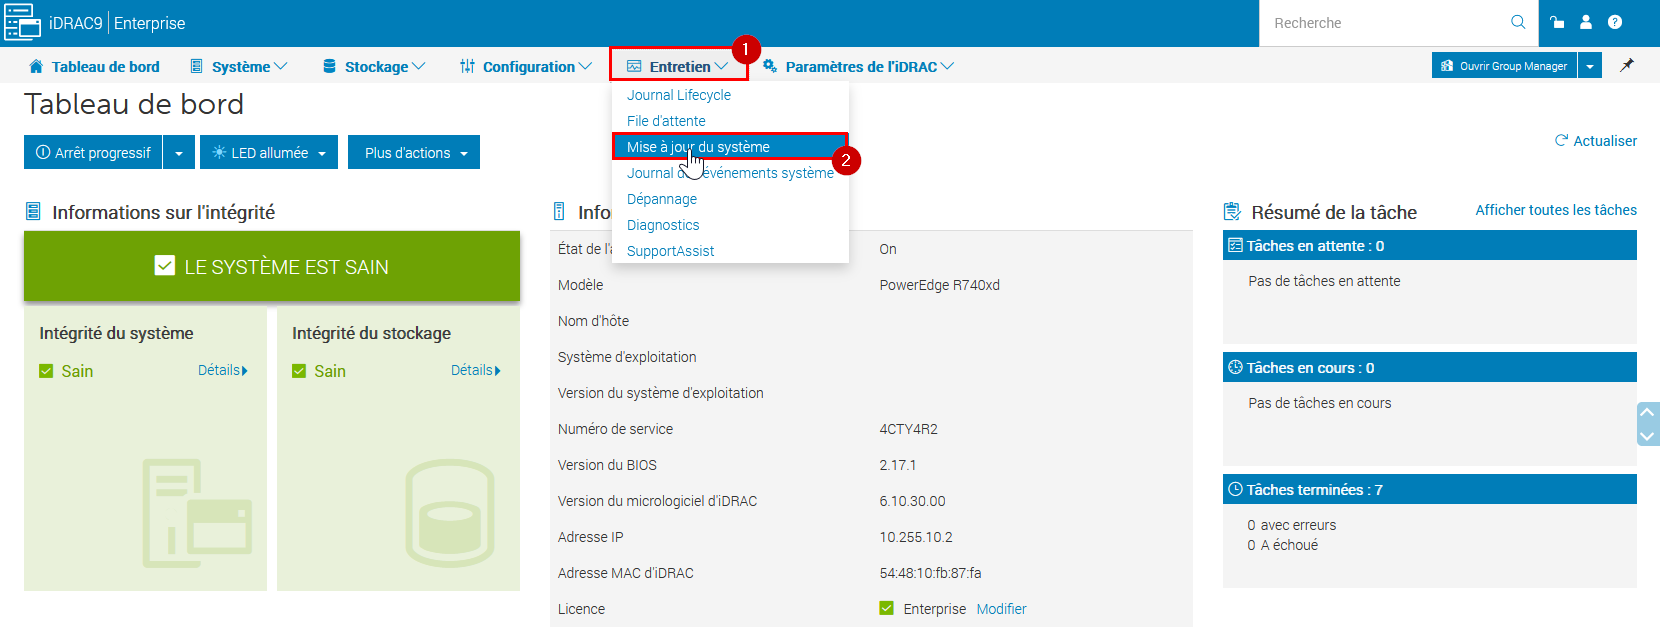Viewport: 1660px width, 632px height.
Task: Click Afficher toutes les tâches link
Action: (x=1556, y=210)
